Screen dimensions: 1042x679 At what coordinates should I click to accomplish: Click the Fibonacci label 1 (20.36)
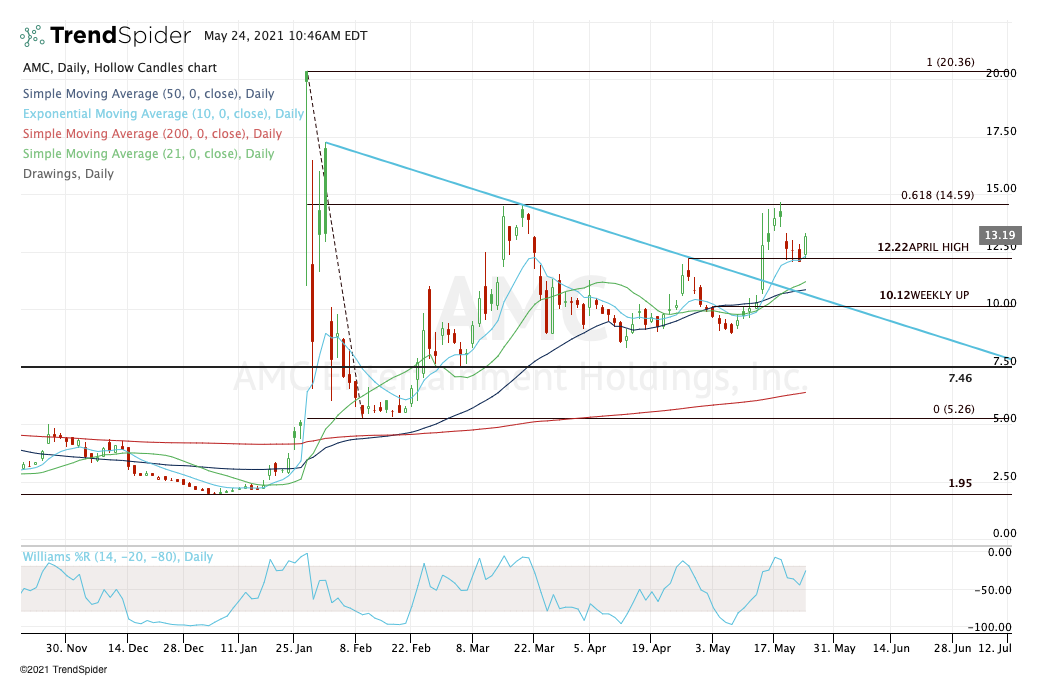pos(950,62)
